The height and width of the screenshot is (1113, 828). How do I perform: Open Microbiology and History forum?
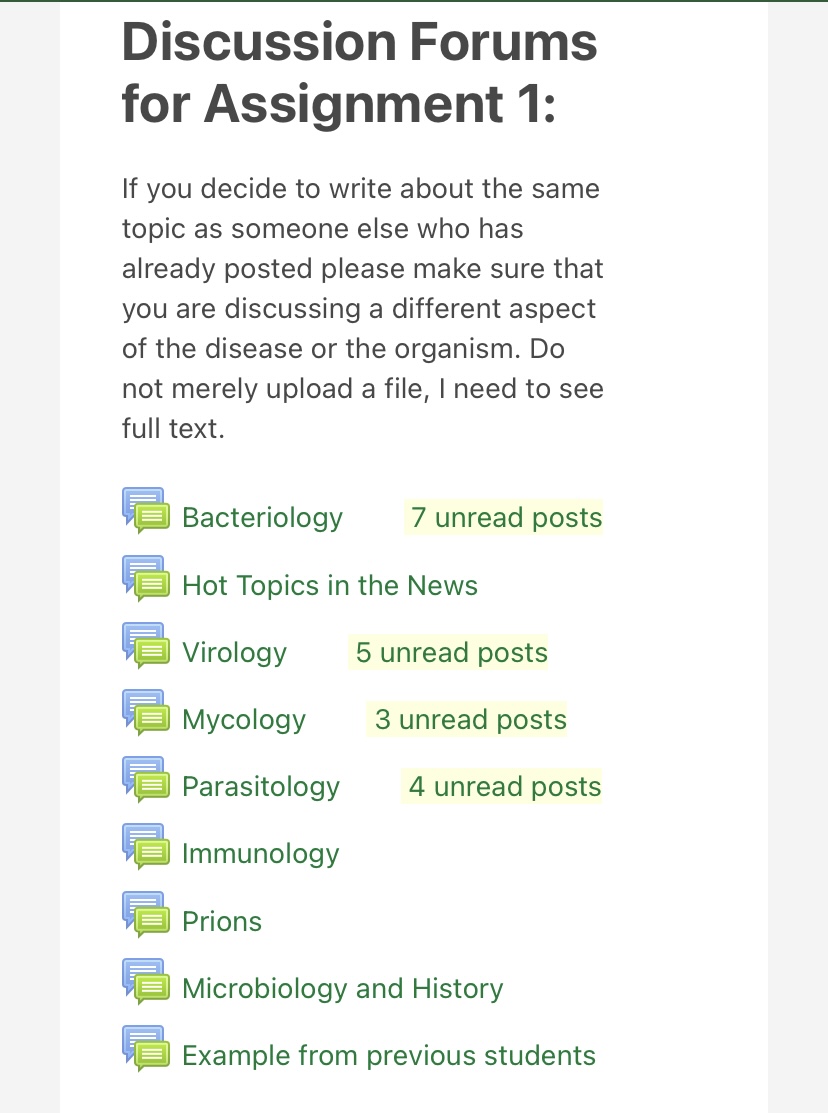point(343,989)
